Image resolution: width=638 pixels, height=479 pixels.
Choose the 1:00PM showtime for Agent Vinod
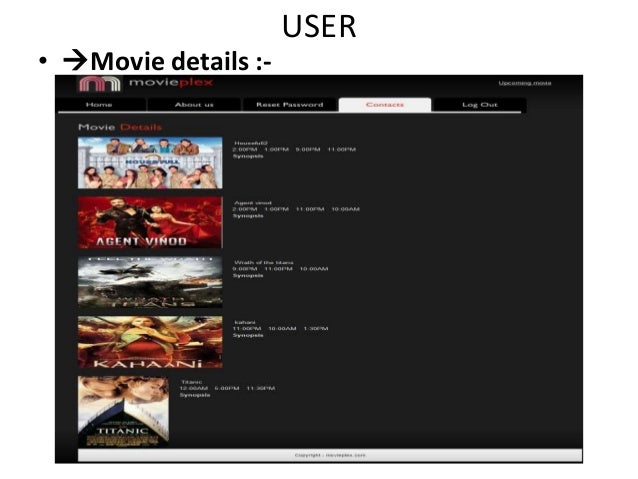(276, 209)
